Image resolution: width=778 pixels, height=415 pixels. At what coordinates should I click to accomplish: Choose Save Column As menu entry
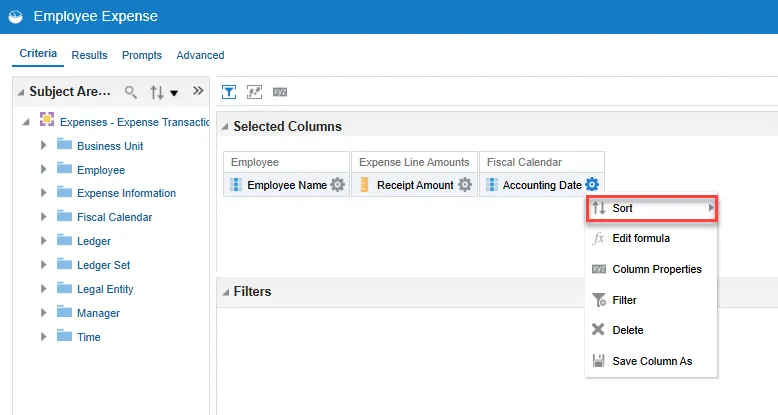click(651, 361)
